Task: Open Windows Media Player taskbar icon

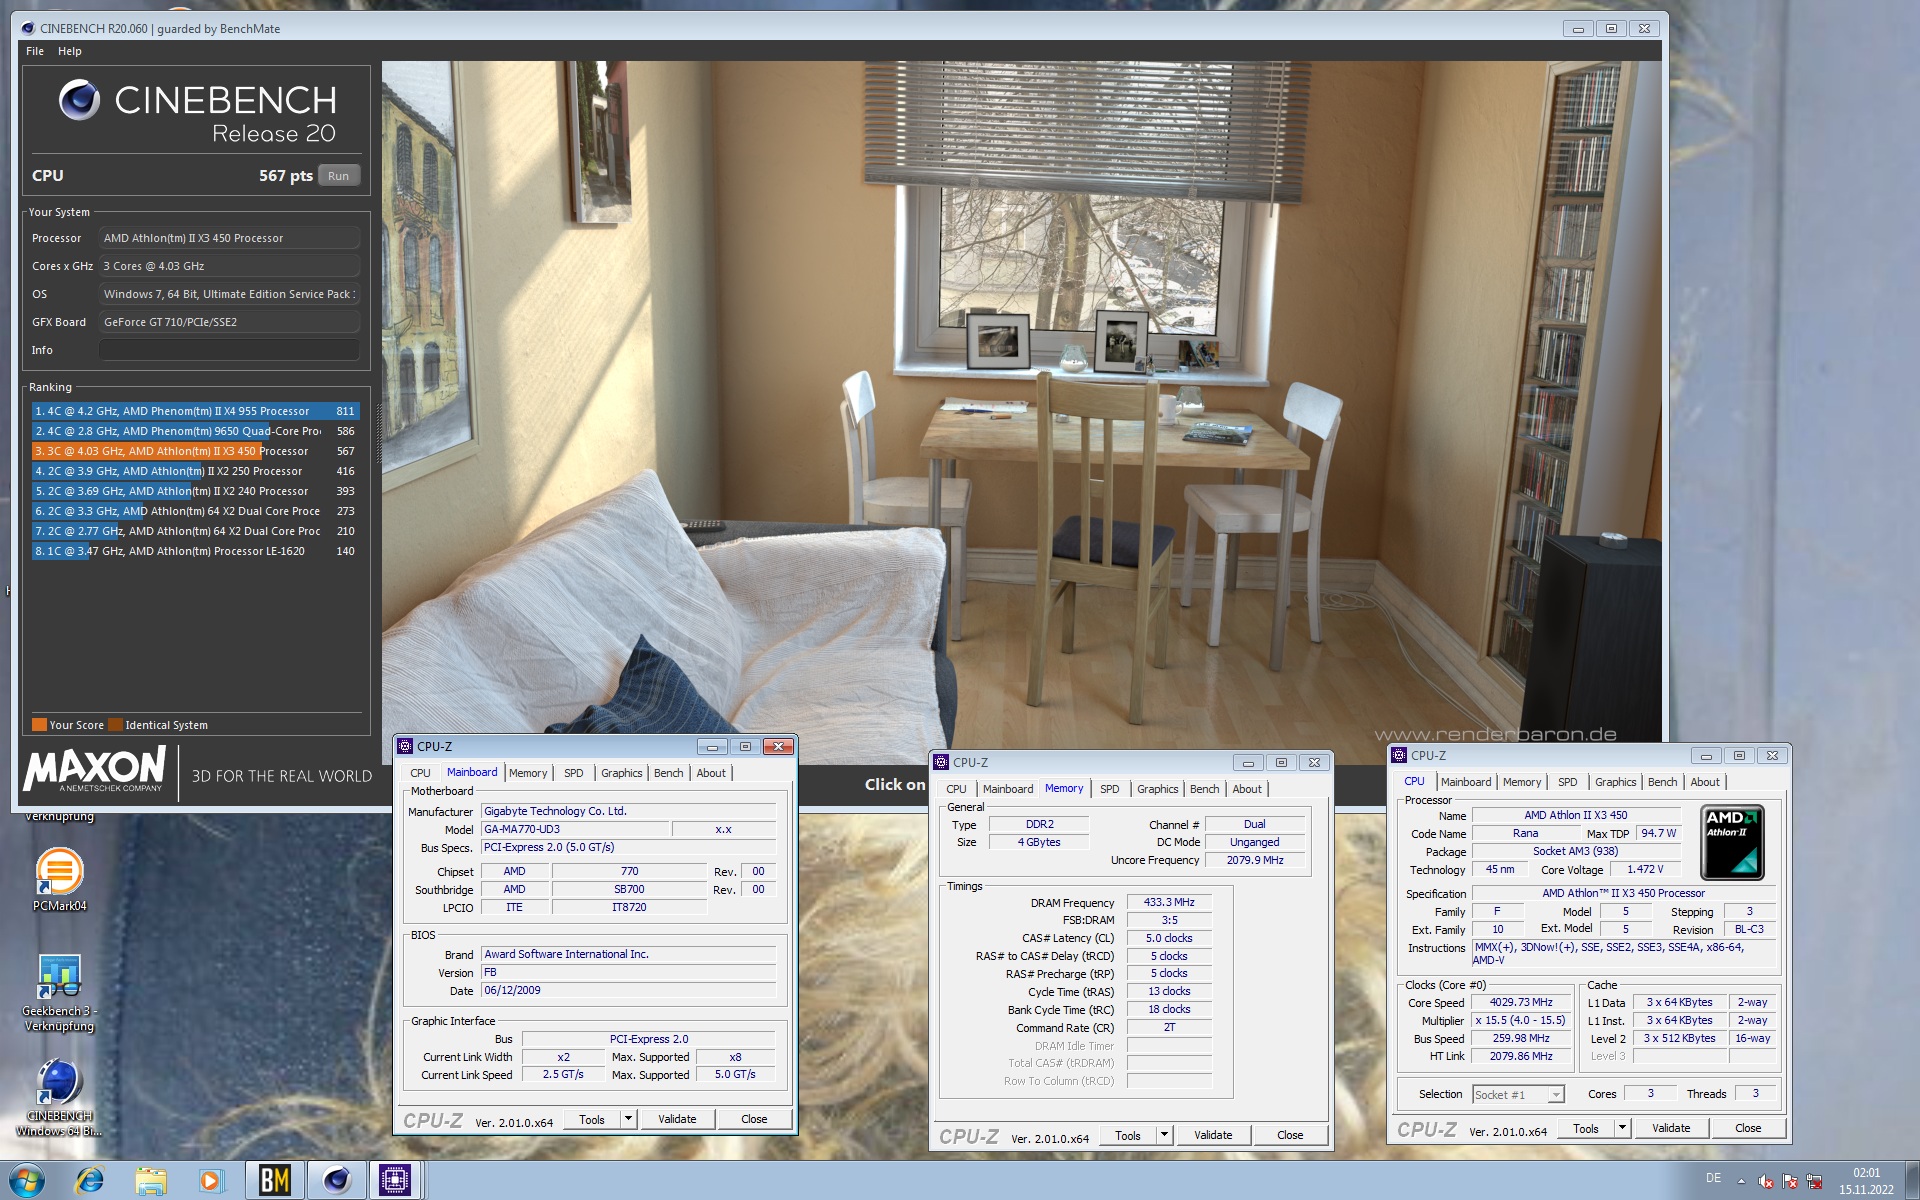Action: (211, 1180)
